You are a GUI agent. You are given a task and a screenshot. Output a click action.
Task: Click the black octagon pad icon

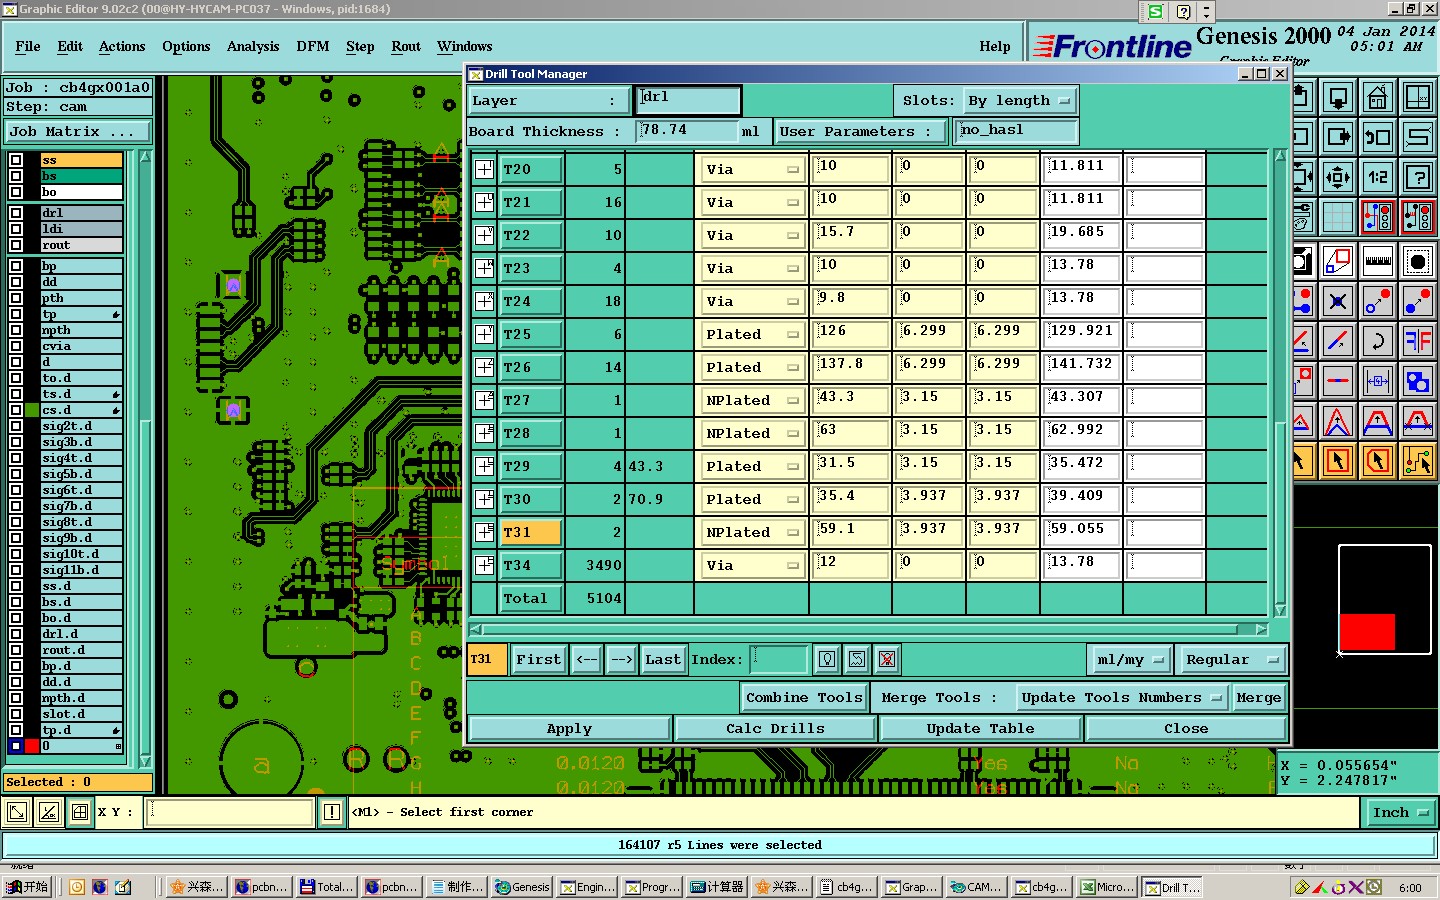click(1418, 262)
